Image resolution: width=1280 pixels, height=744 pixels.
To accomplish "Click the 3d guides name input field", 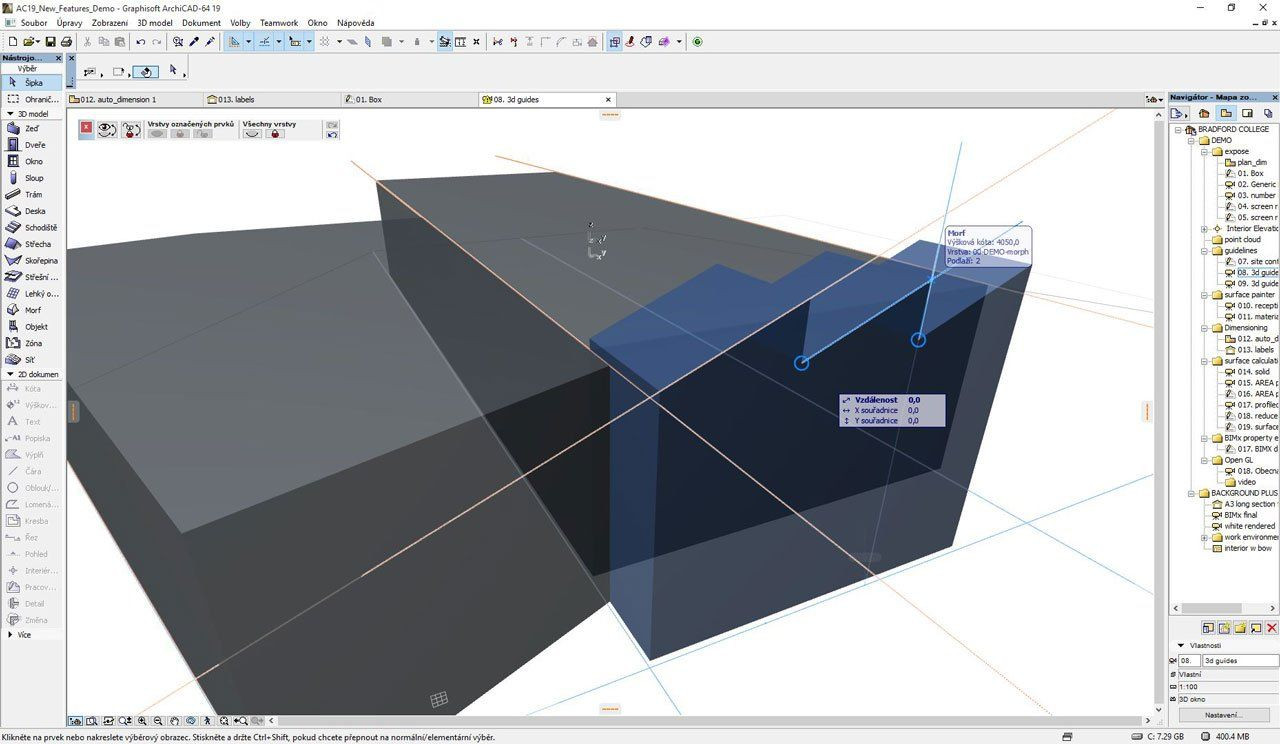I will pyautogui.click(x=1239, y=661).
